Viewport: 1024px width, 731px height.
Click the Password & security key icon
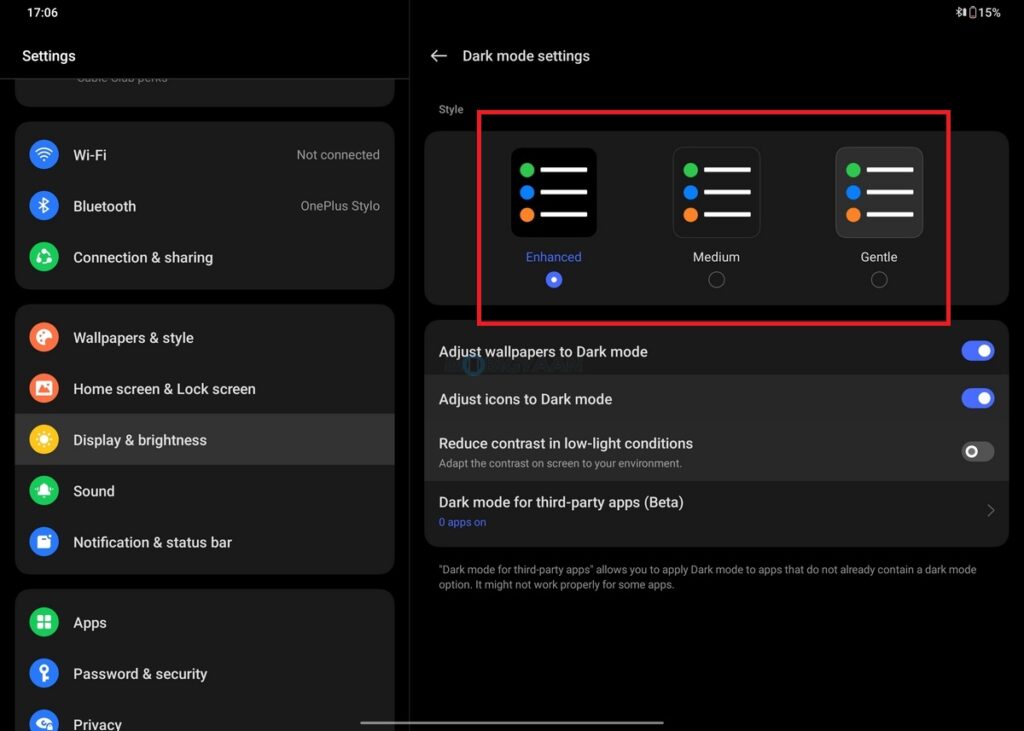[x=44, y=674]
